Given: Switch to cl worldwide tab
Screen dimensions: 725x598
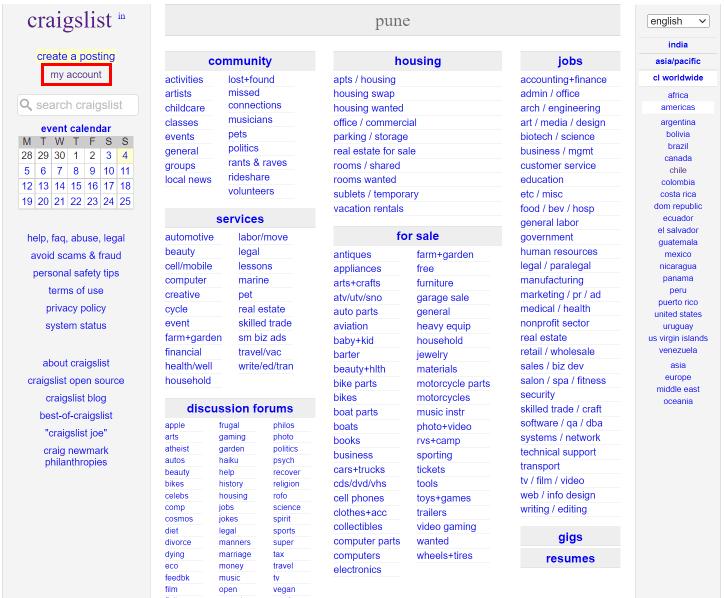Looking at the screenshot, I should point(678,78).
